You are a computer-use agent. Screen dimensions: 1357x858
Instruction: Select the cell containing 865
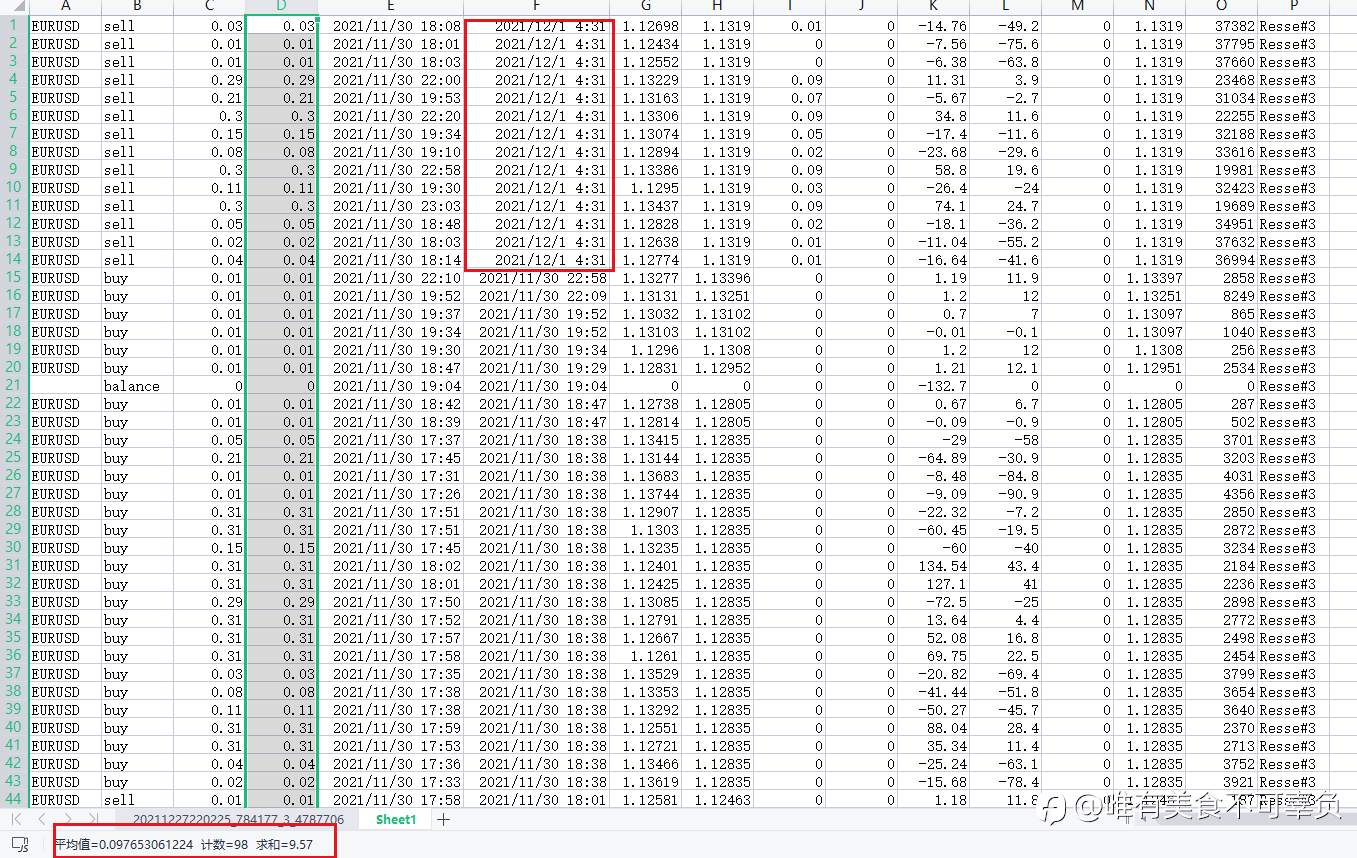coord(1222,314)
